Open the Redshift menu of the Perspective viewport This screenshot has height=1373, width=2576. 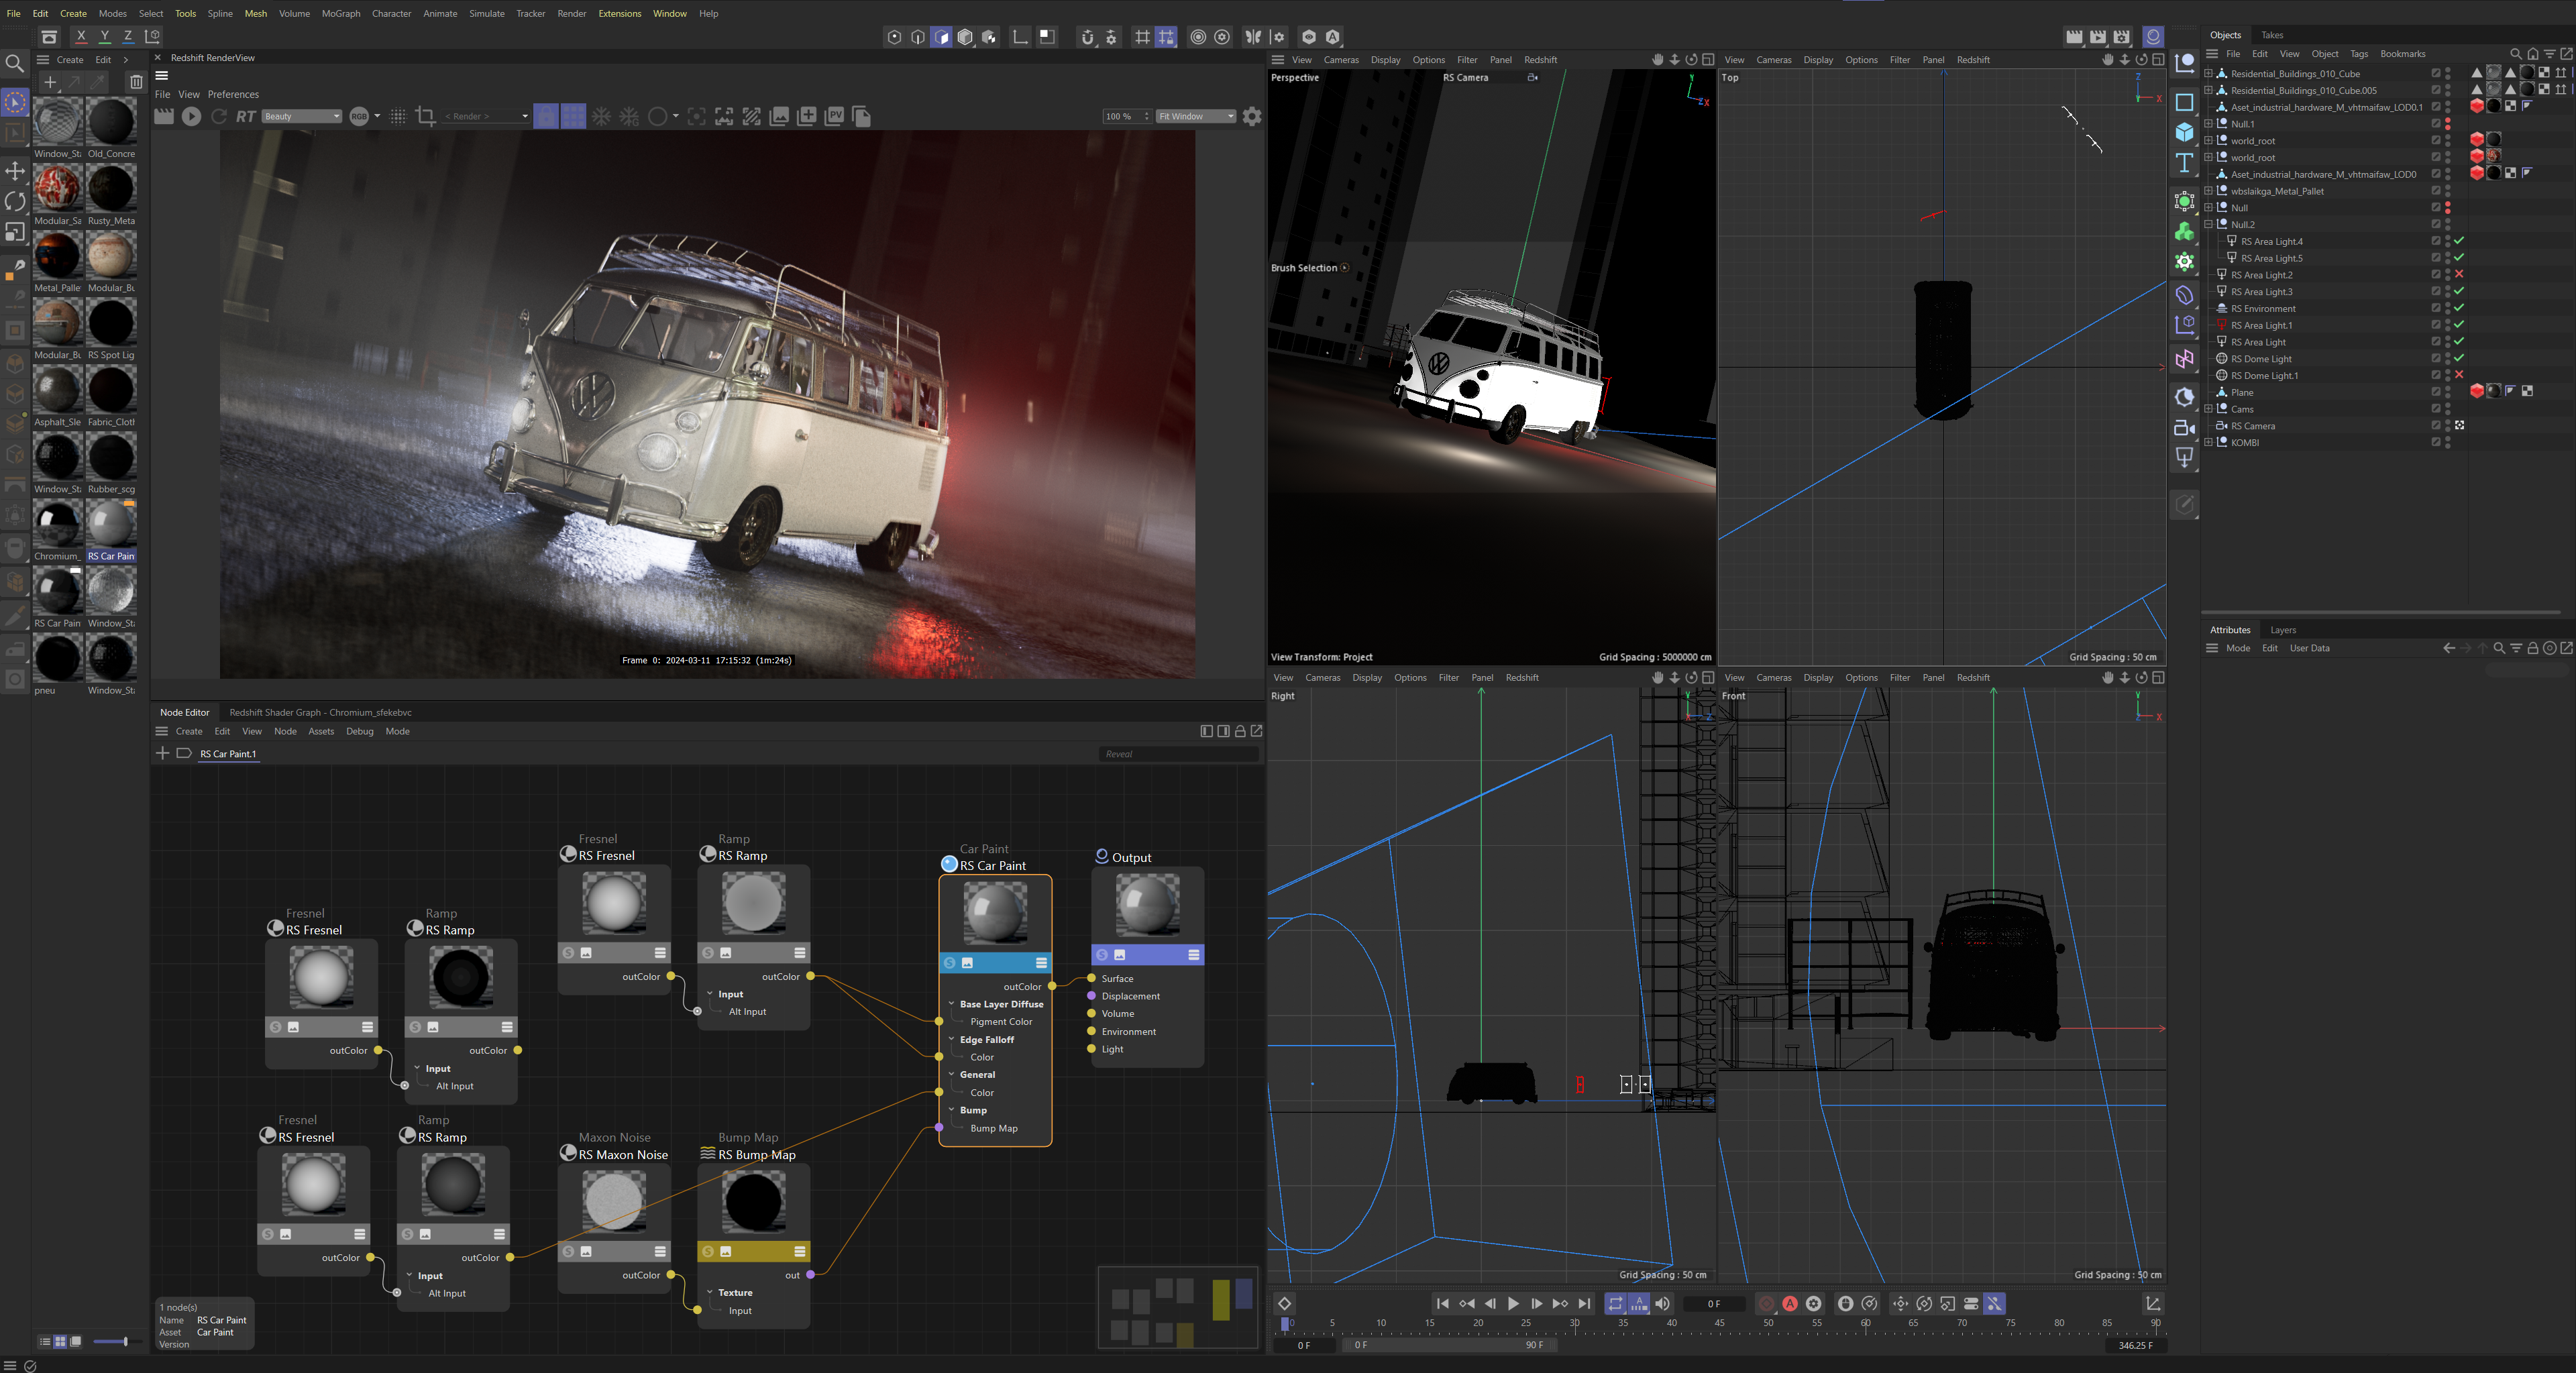(x=1540, y=60)
